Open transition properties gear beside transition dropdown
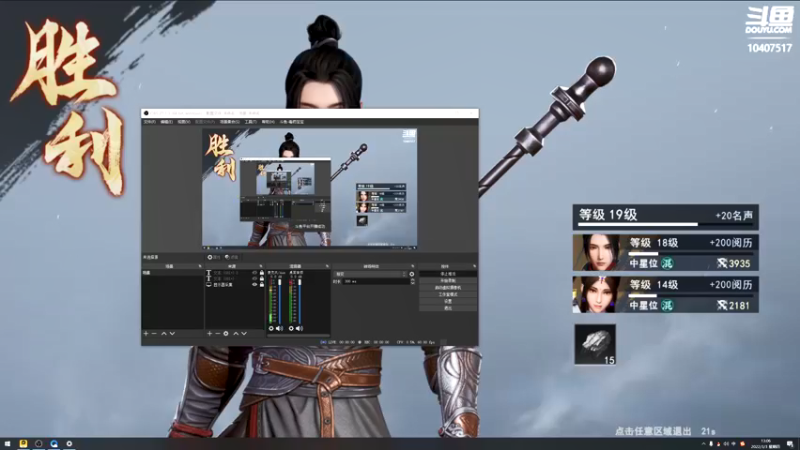800x450 pixels. coord(412,274)
